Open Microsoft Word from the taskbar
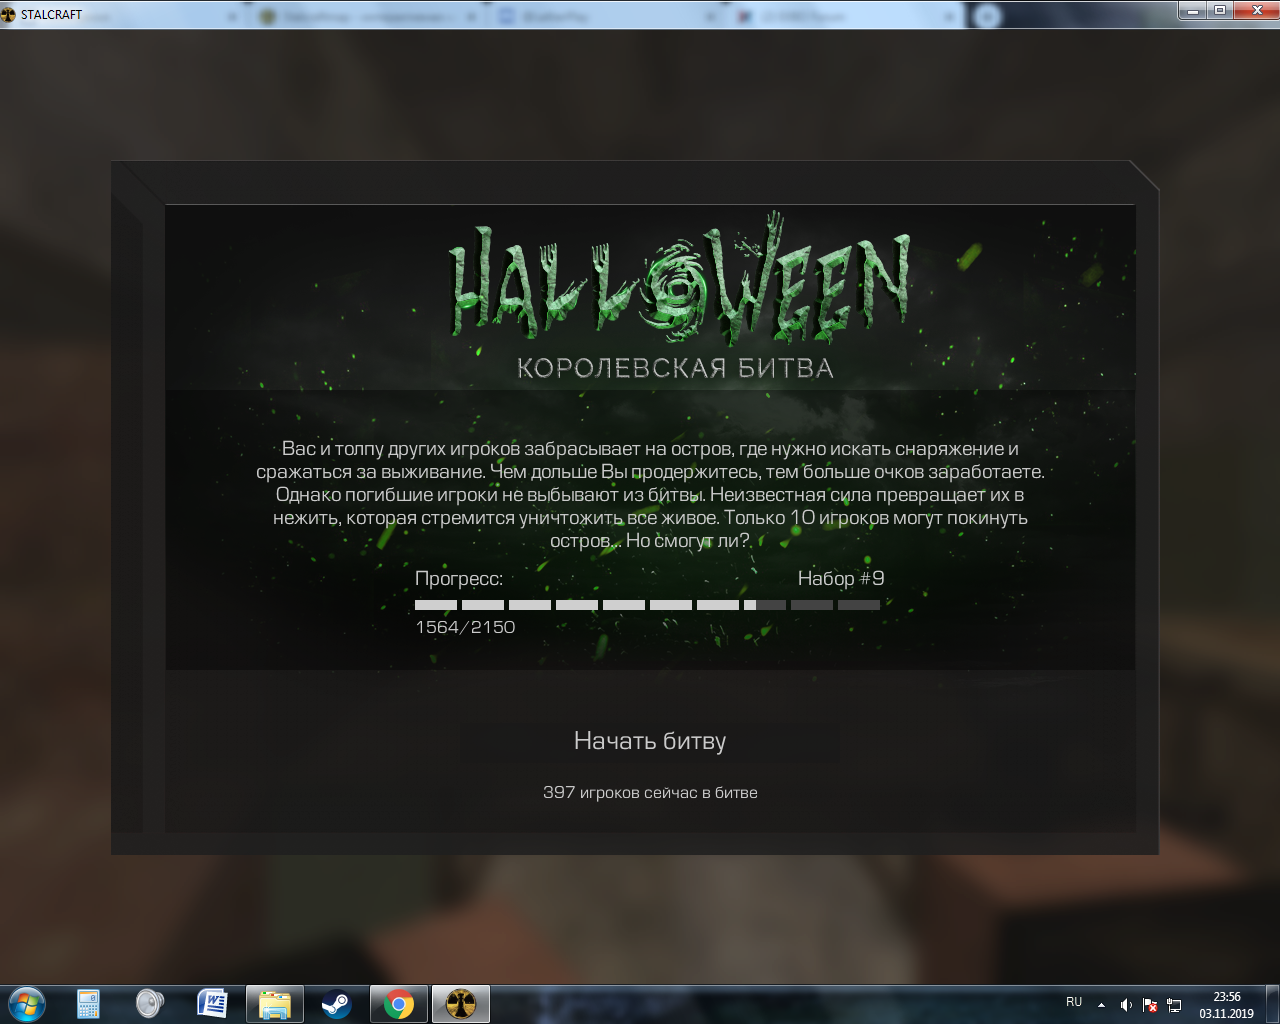Viewport: 1280px width, 1024px height. [212, 1004]
